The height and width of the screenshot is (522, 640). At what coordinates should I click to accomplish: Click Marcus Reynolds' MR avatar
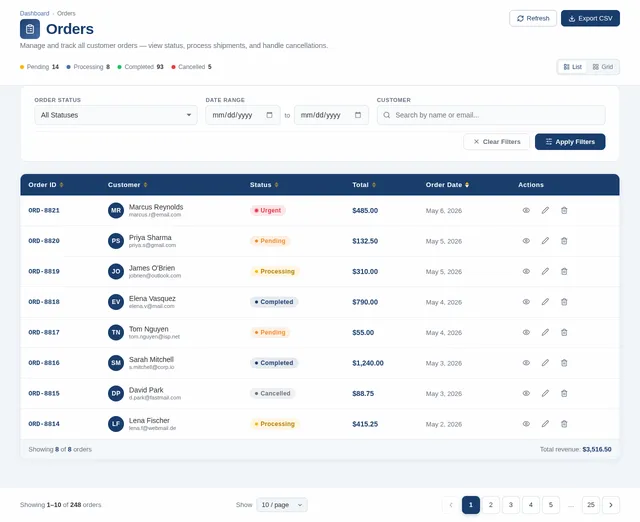[116, 211]
